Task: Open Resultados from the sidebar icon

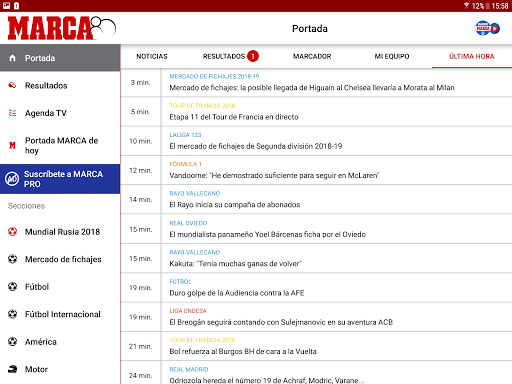Action: tap(12, 85)
